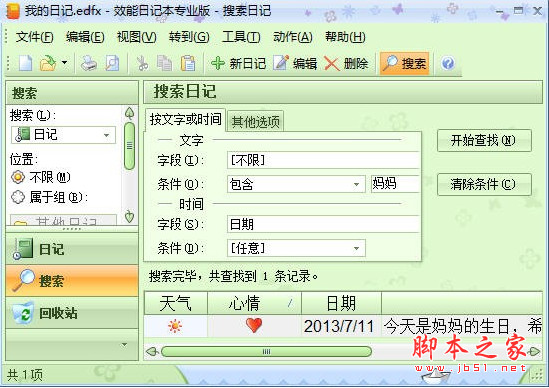
Task: Toggle the 搜索 toolbar button
Action: pos(405,63)
